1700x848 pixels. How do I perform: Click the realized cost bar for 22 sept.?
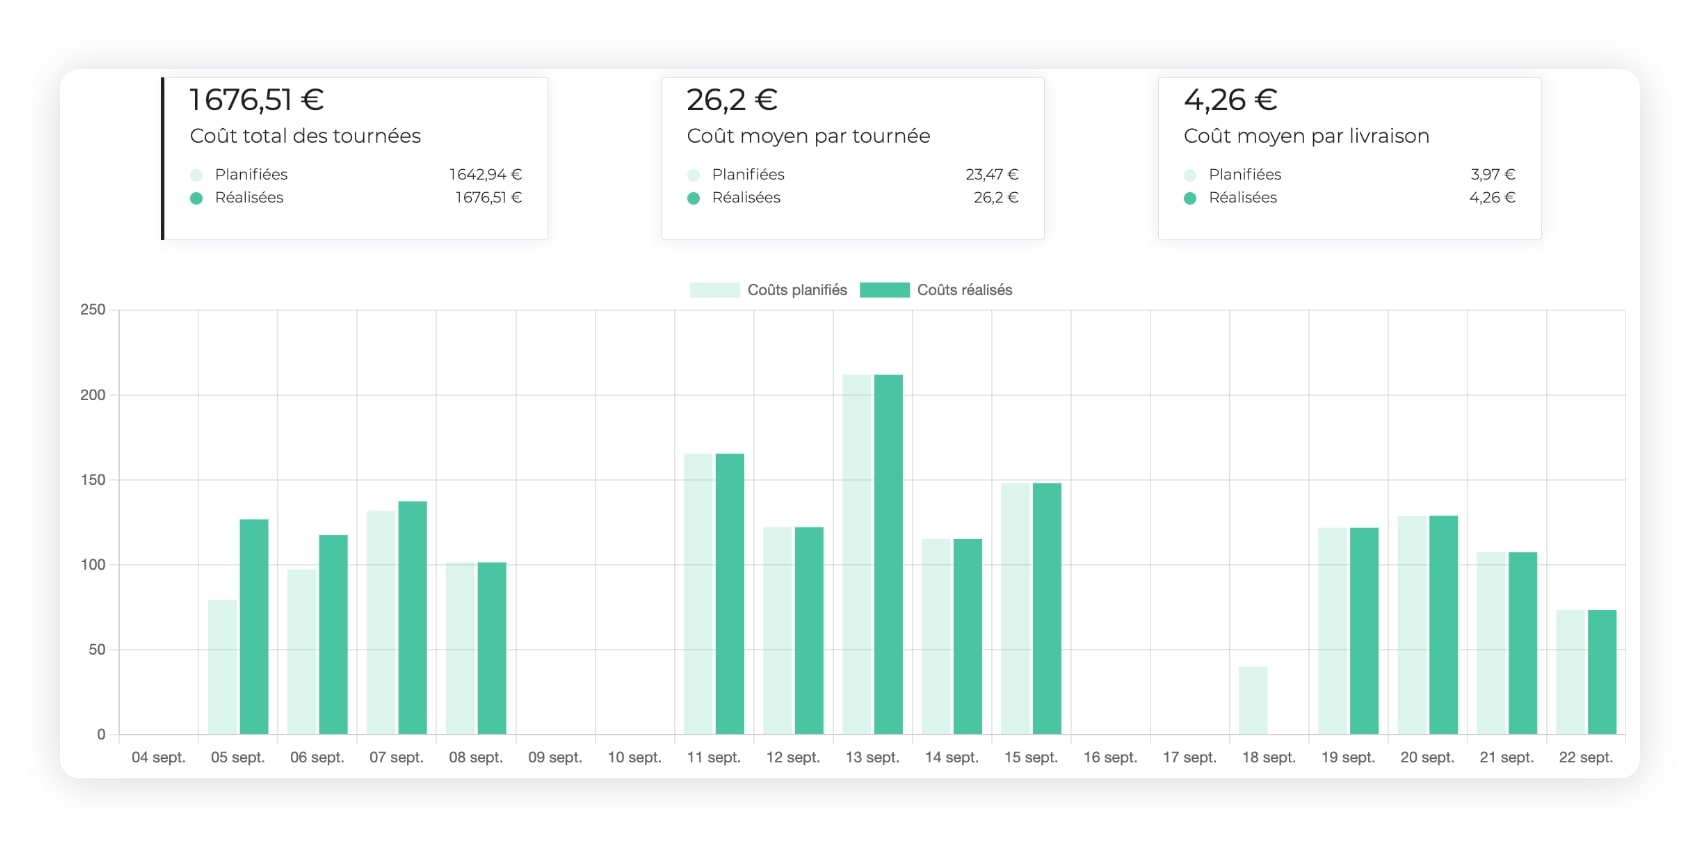click(x=1602, y=672)
